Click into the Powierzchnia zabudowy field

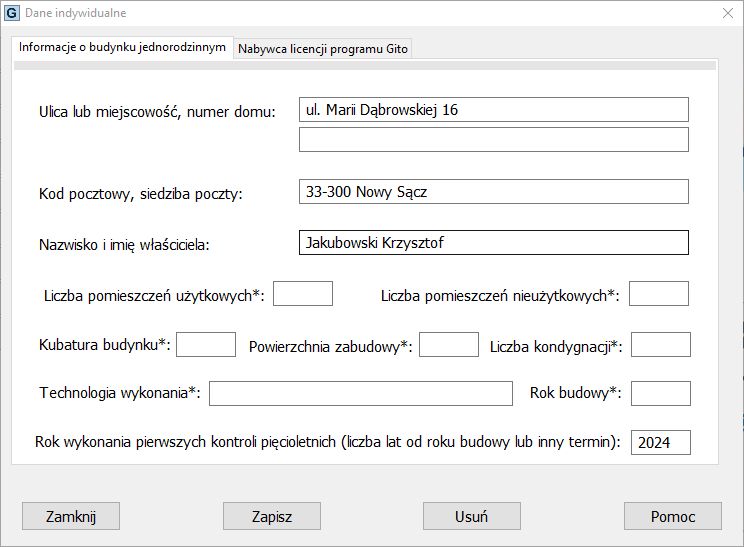[x=449, y=345]
